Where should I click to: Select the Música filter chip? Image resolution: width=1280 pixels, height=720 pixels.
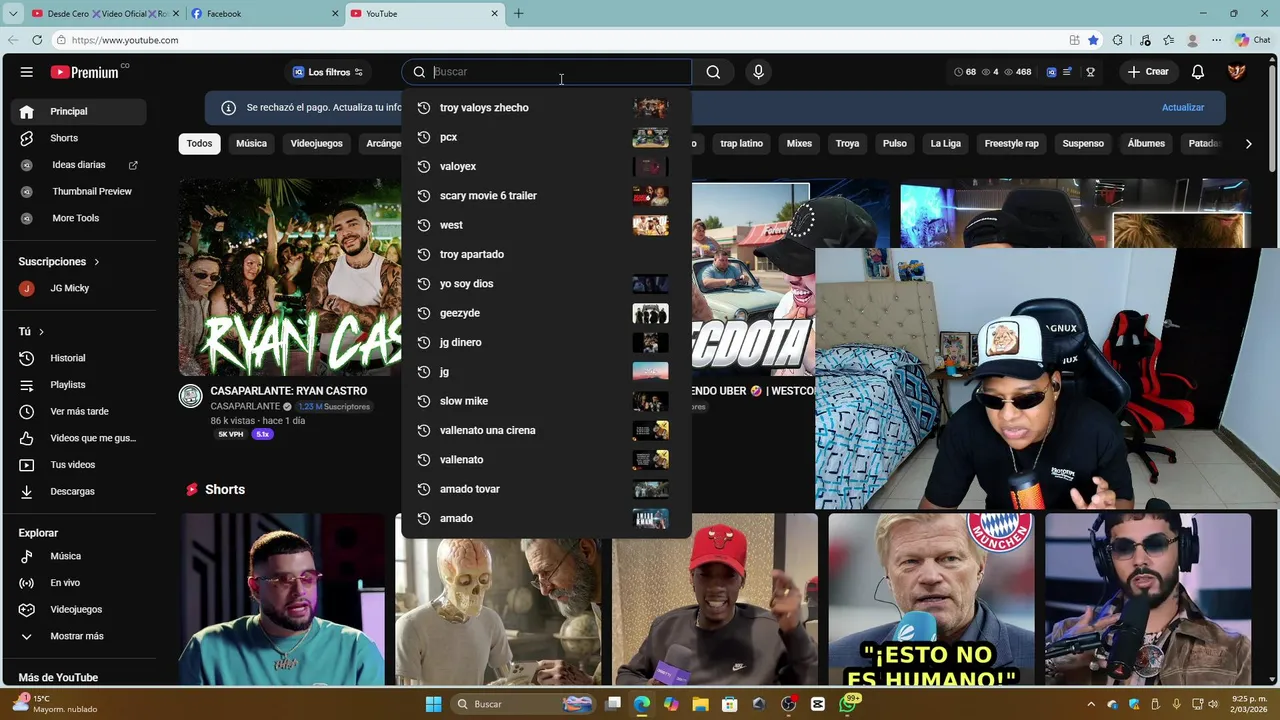(251, 144)
